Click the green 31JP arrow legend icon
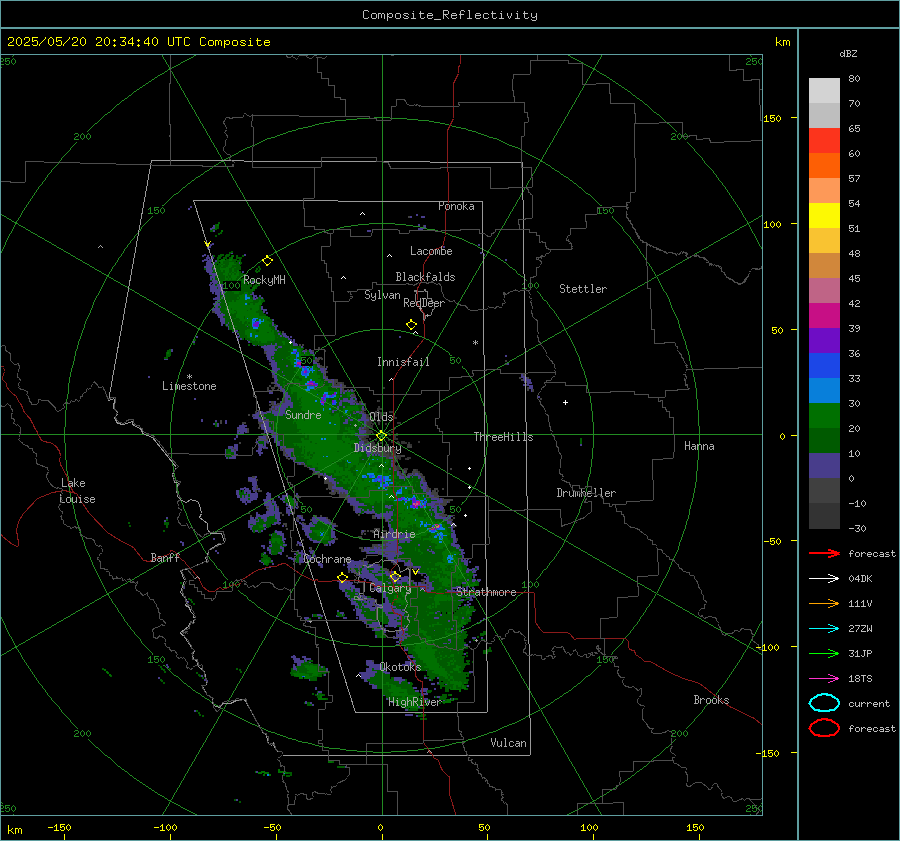 tap(824, 653)
